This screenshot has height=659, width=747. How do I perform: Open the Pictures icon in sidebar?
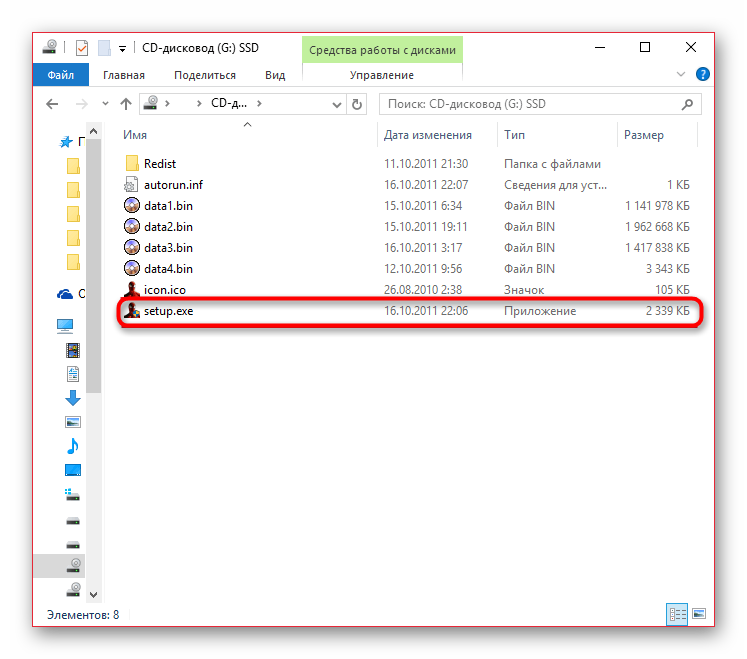[73, 422]
